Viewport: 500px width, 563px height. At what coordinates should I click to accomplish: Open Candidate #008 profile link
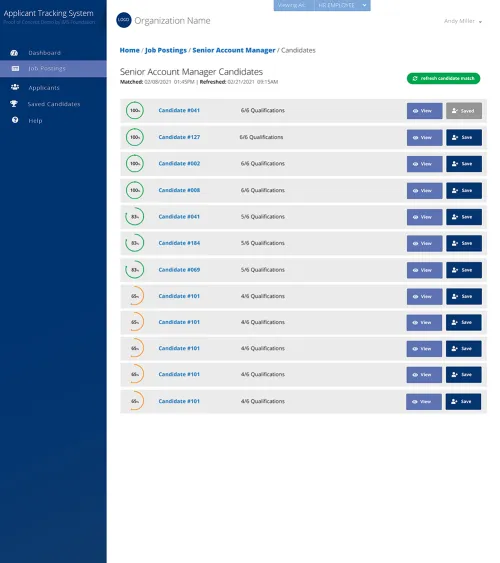(179, 190)
